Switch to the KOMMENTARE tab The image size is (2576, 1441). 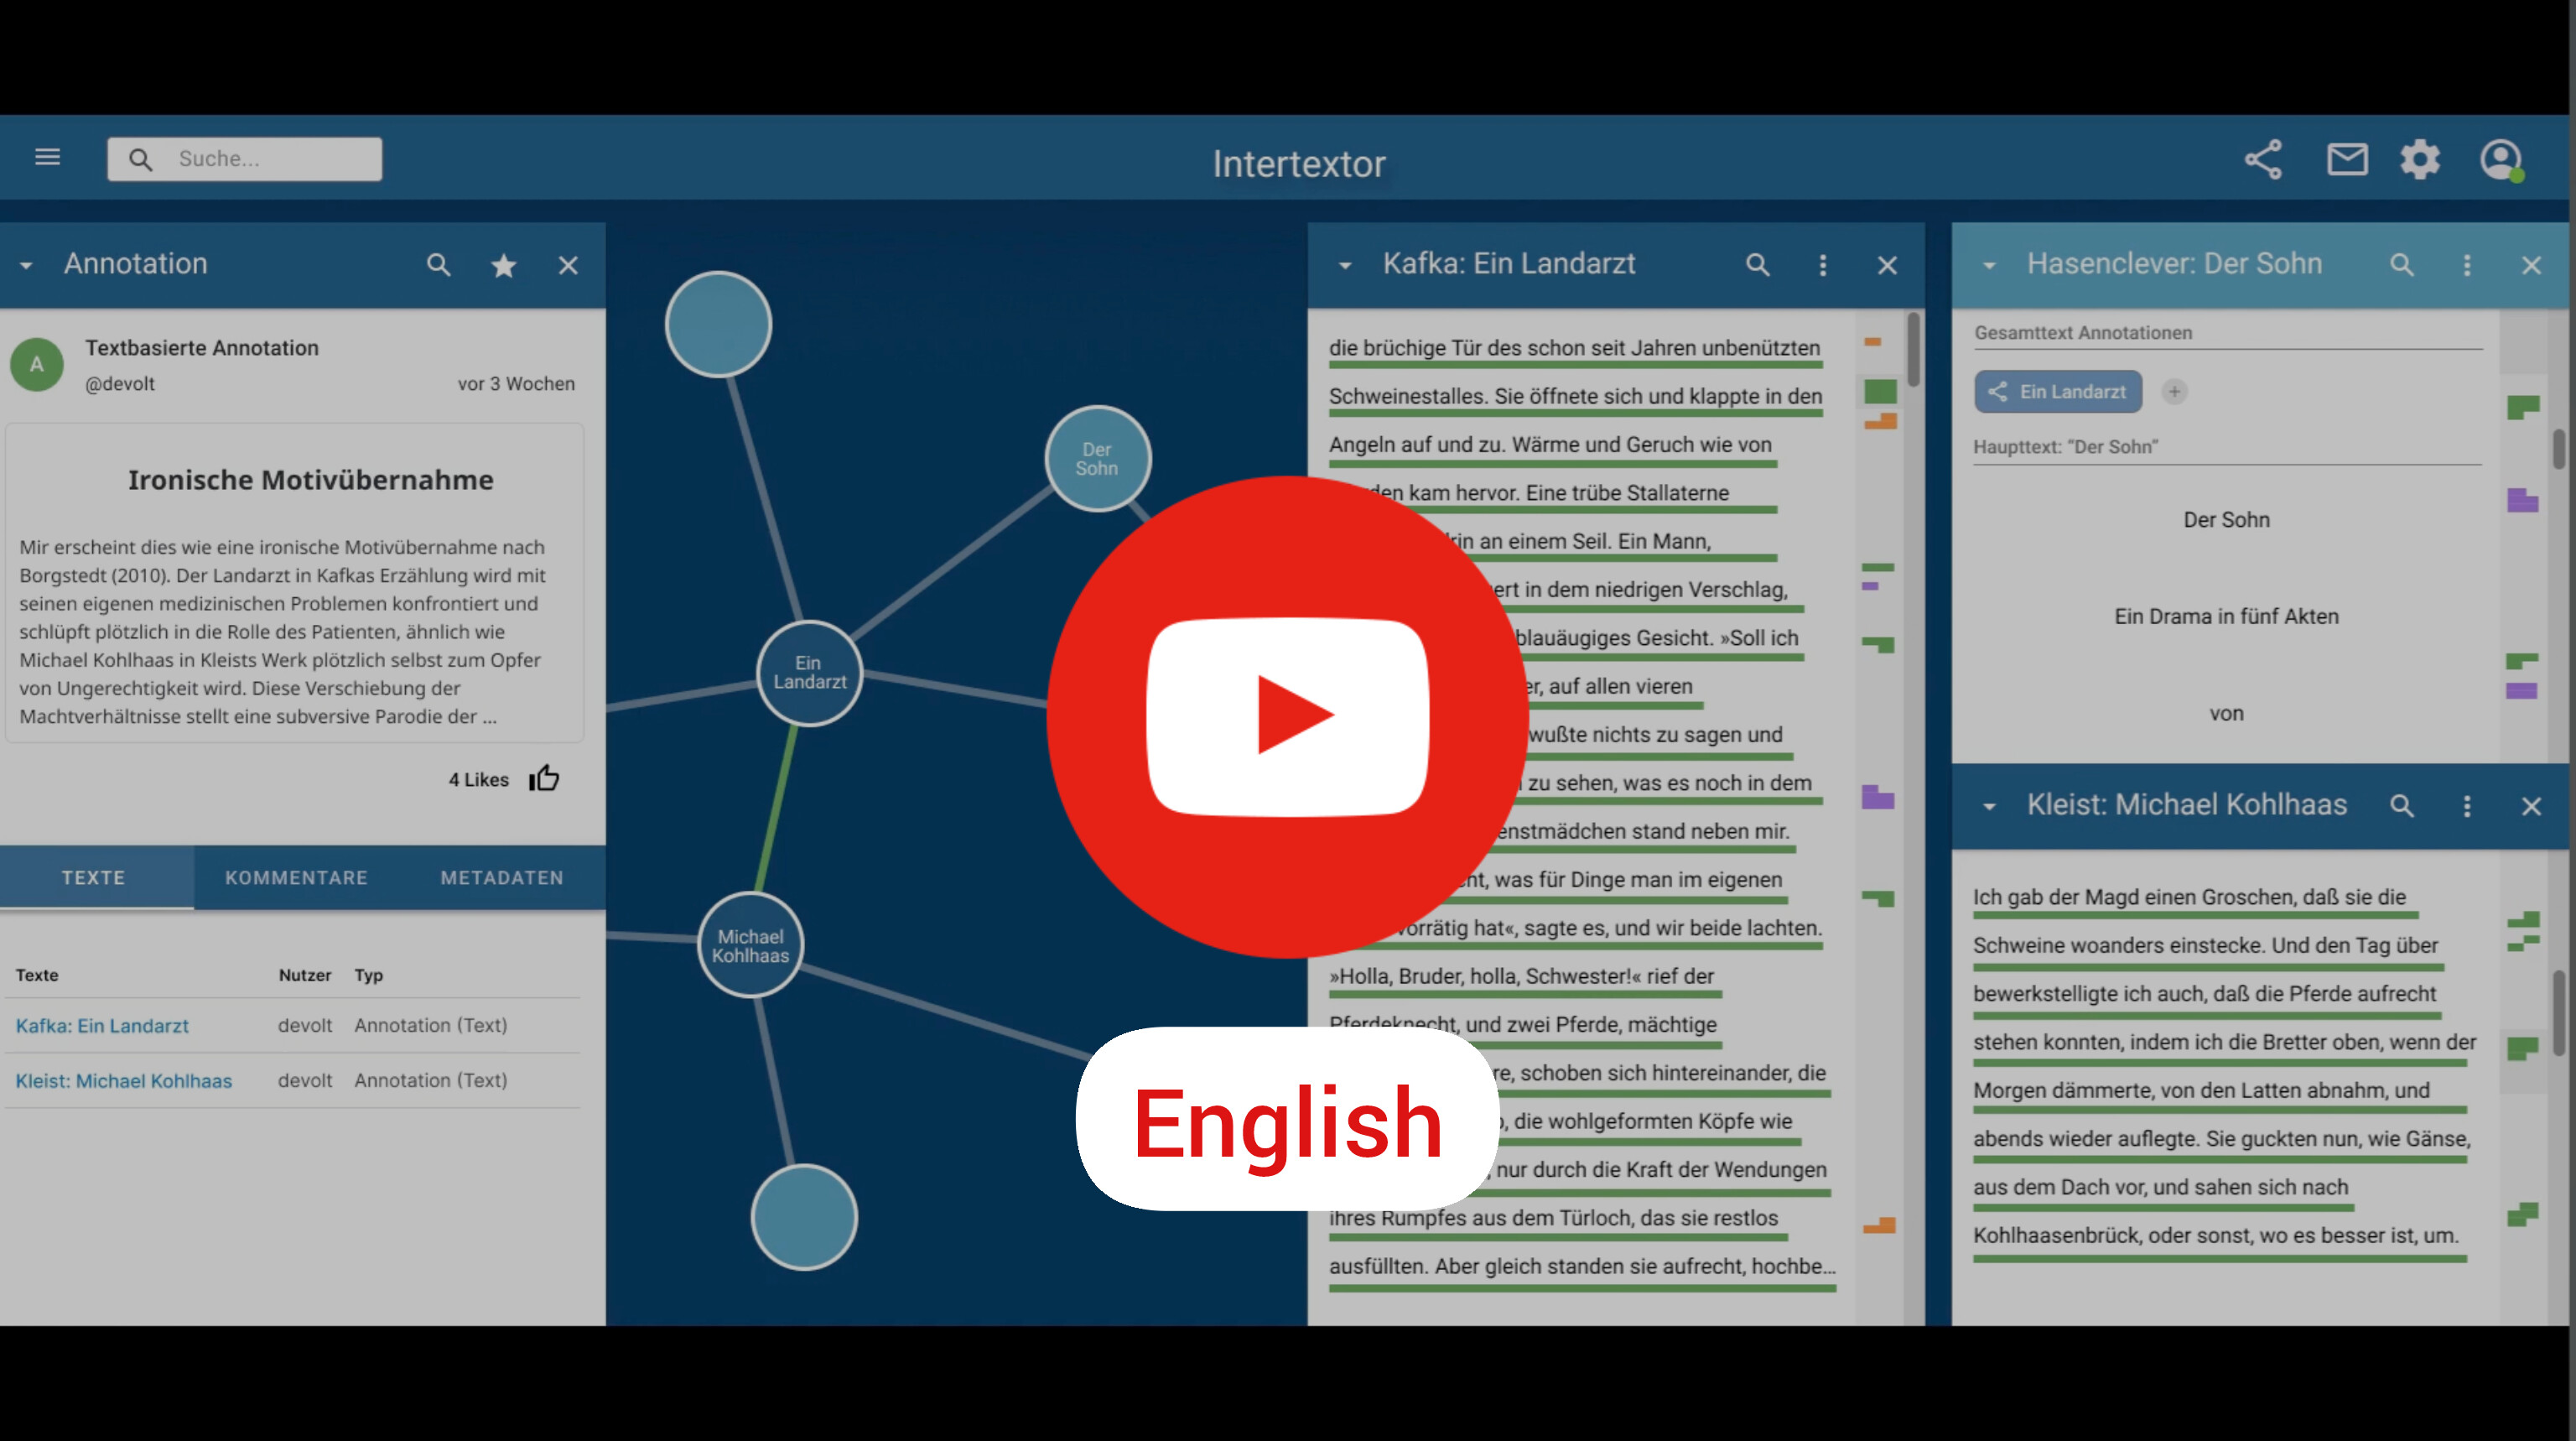[296, 877]
